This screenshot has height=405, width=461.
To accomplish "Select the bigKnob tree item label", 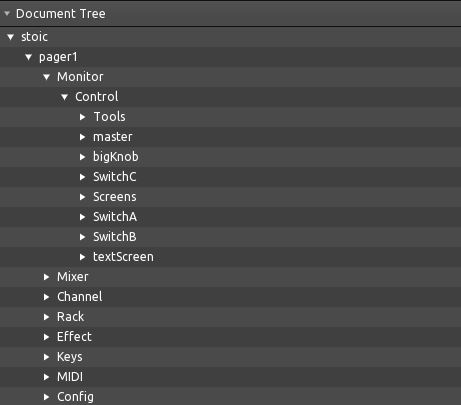I will coord(116,157).
